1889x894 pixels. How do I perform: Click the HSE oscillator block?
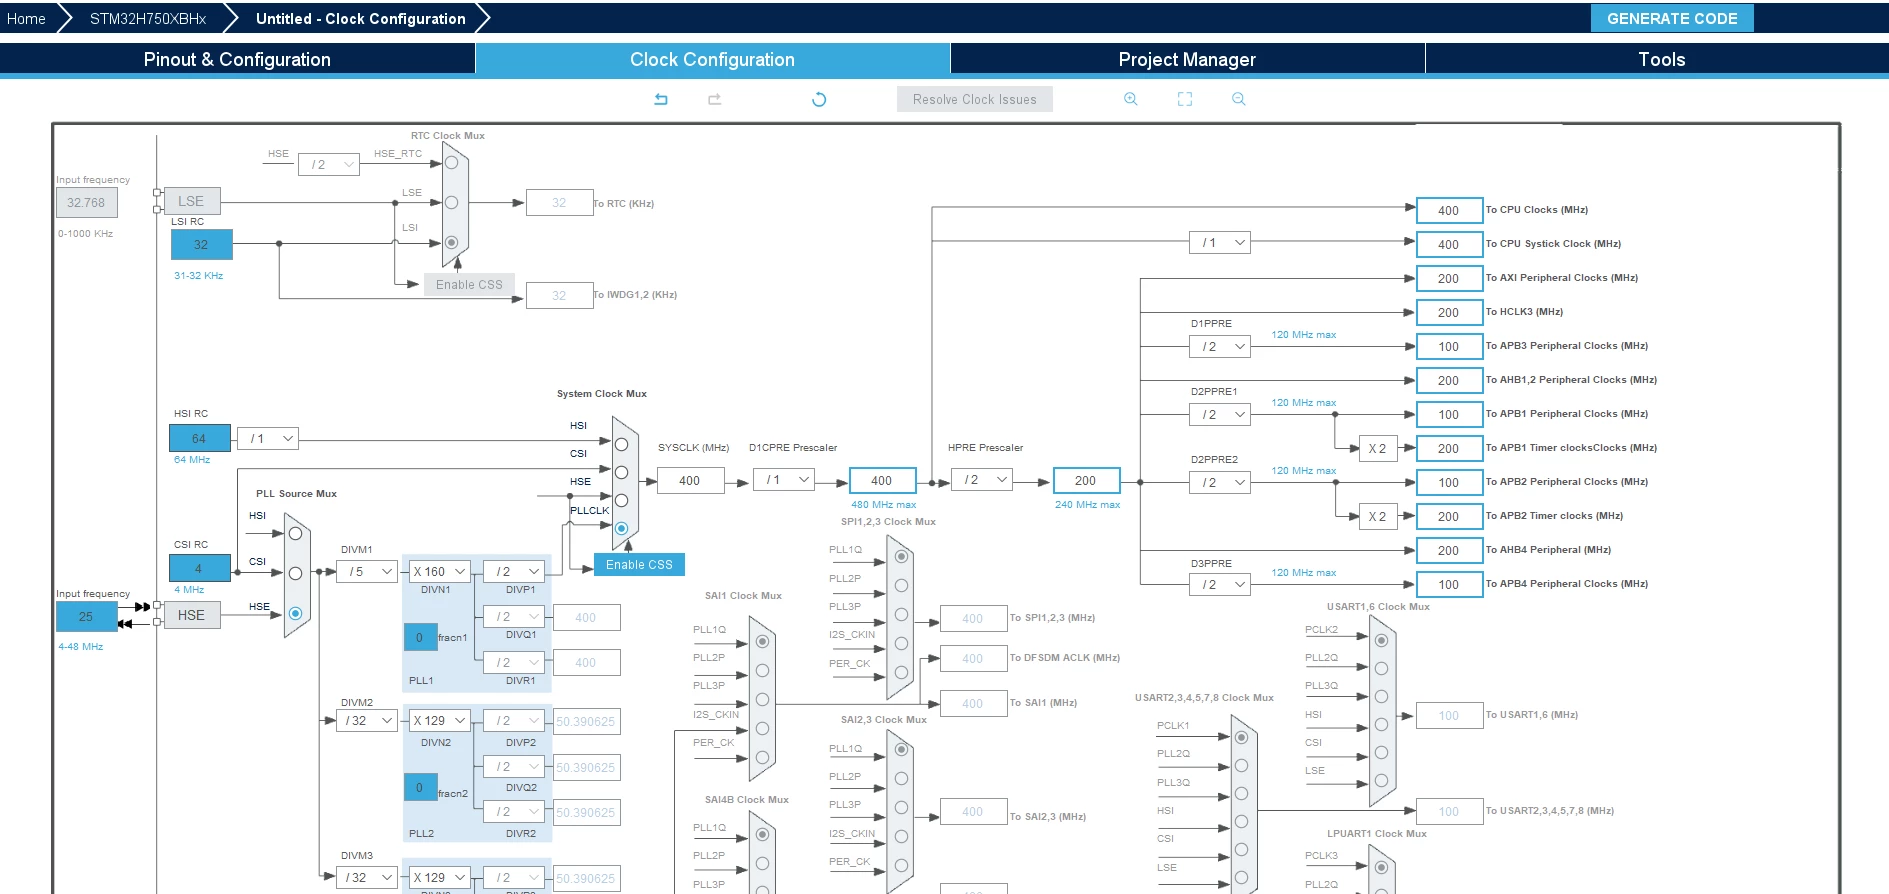[191, 615]
